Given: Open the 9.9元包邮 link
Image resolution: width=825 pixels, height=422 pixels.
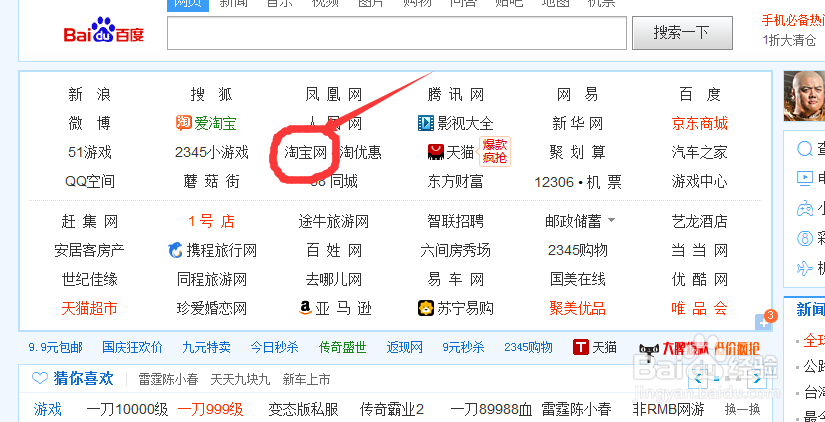Looking at the screenshot, I should (x=56, y=348).
